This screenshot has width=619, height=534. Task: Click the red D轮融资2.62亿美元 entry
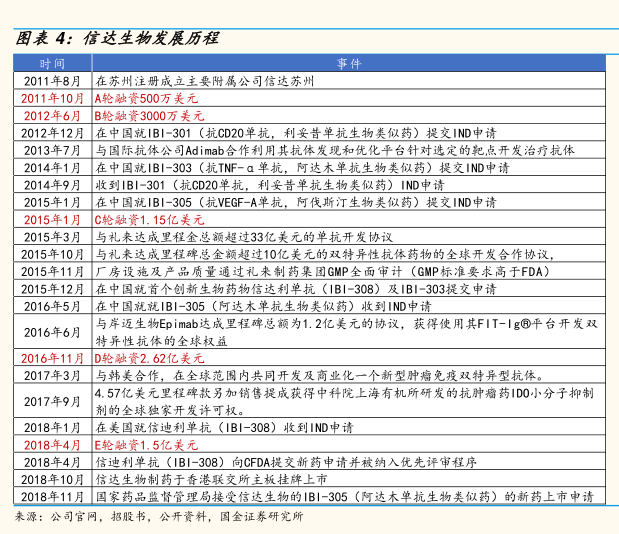point(149,357)
